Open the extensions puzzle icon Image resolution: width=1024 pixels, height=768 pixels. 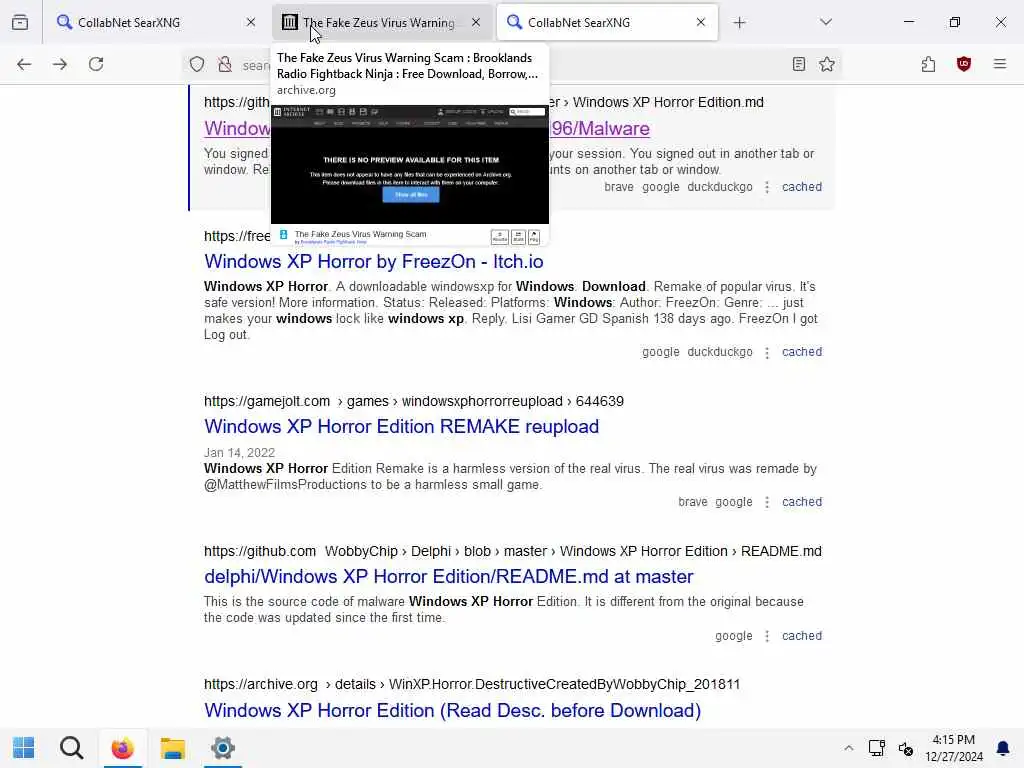(928, 64)
